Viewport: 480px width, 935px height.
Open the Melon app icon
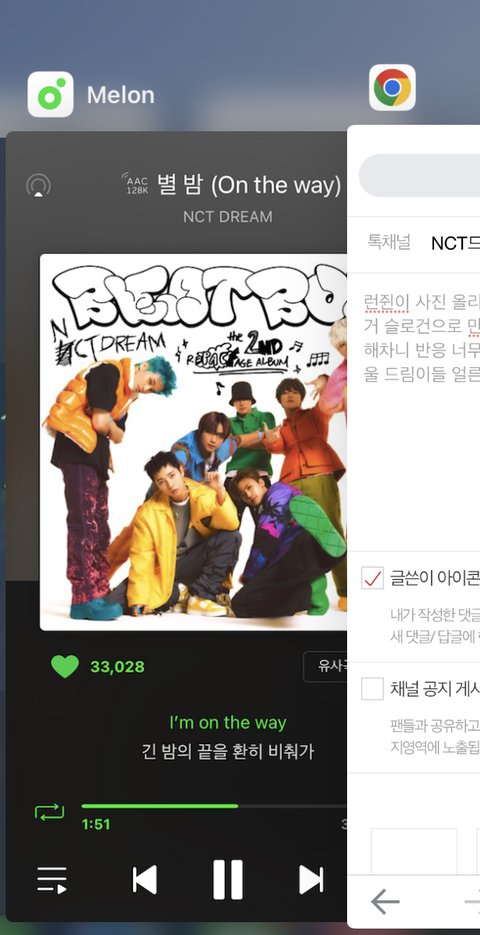coord(50,94)
